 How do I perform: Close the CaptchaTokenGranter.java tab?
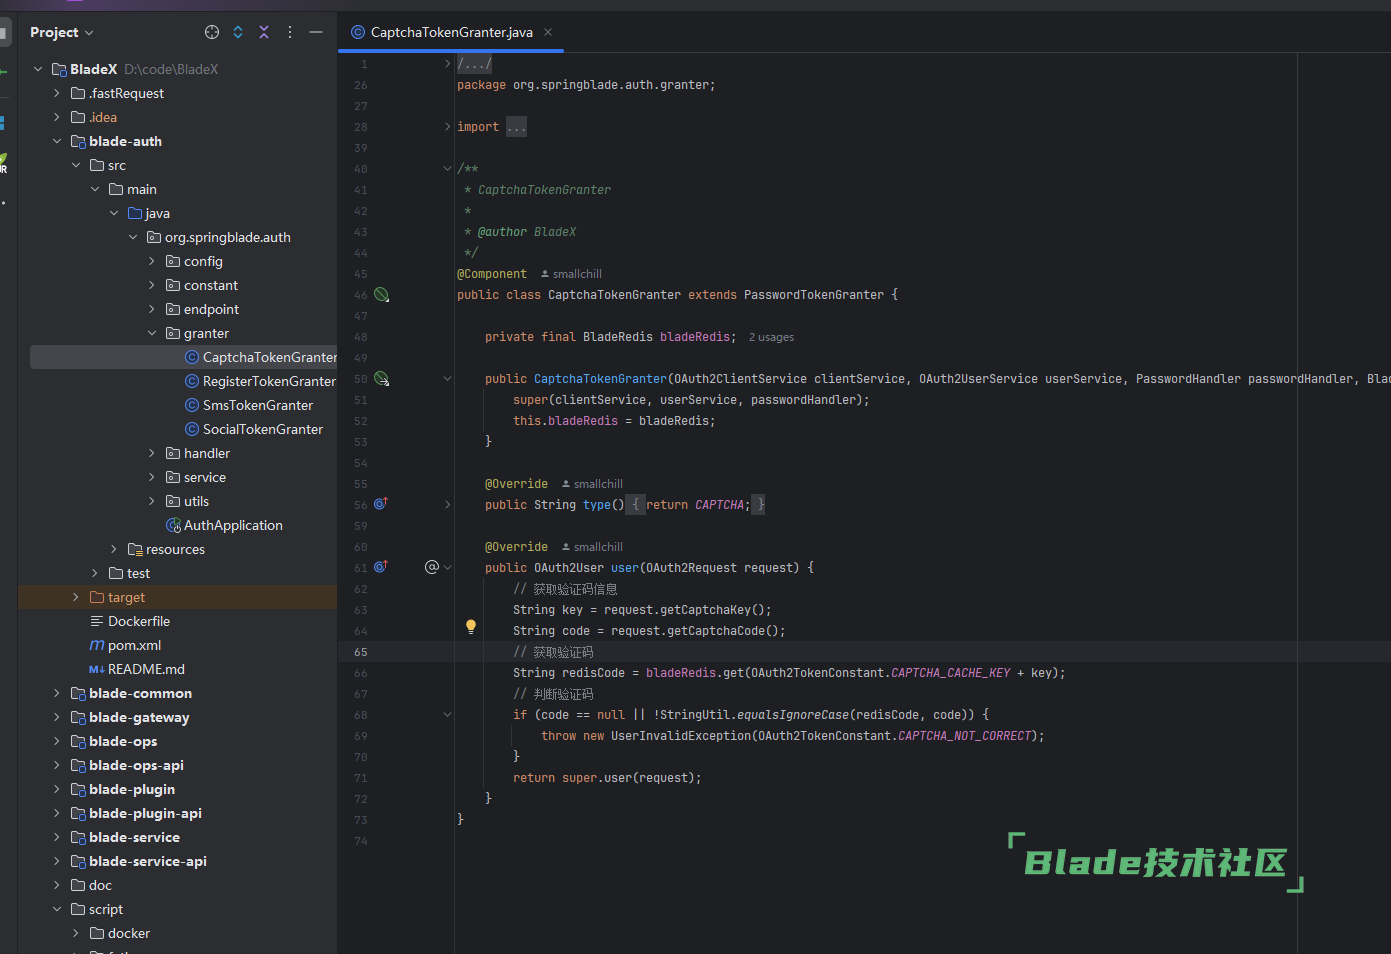(548, 32)
